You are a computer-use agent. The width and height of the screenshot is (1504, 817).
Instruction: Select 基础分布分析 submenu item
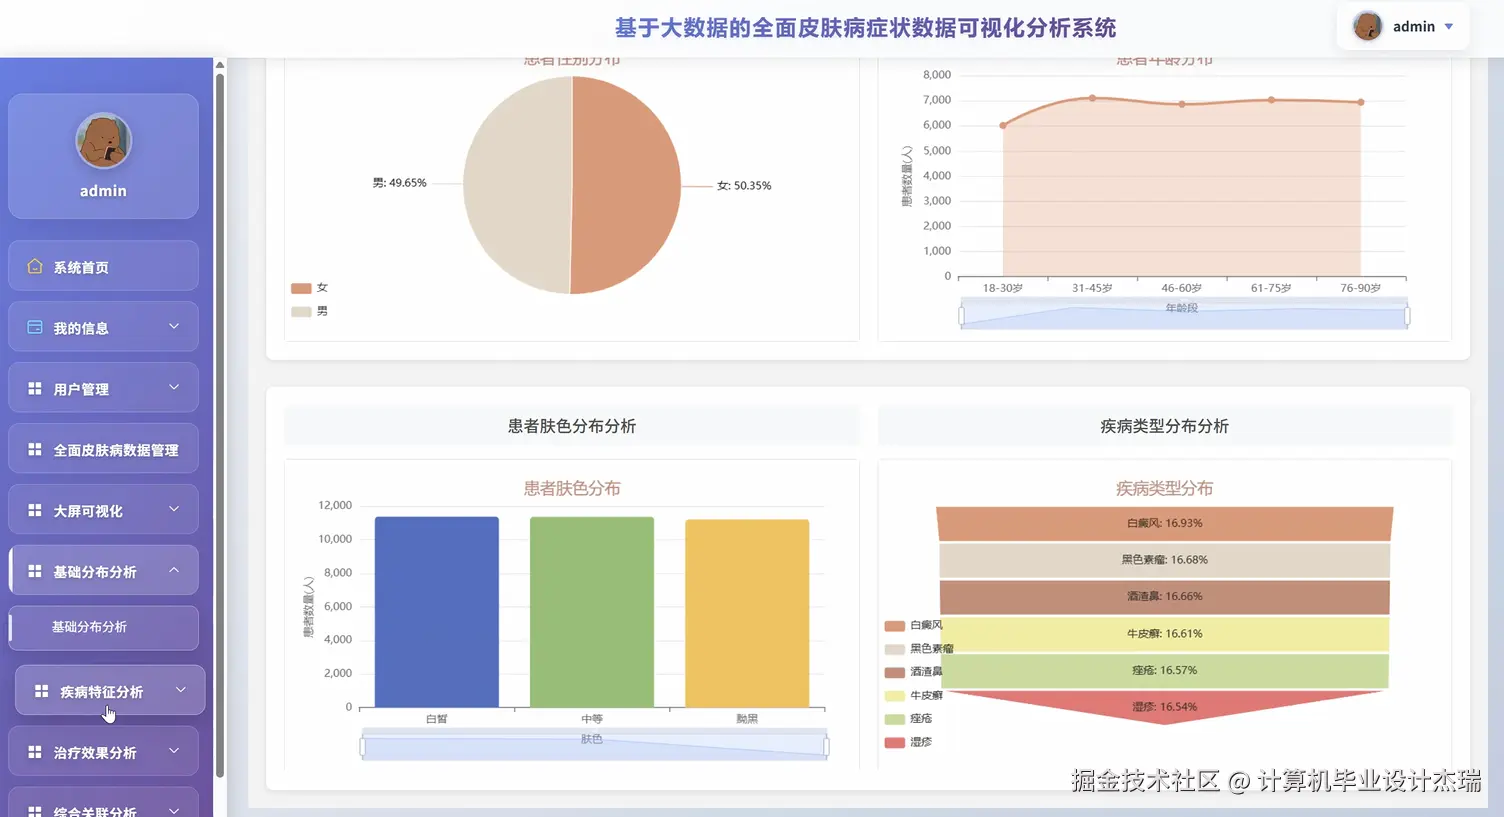point(104,628)
